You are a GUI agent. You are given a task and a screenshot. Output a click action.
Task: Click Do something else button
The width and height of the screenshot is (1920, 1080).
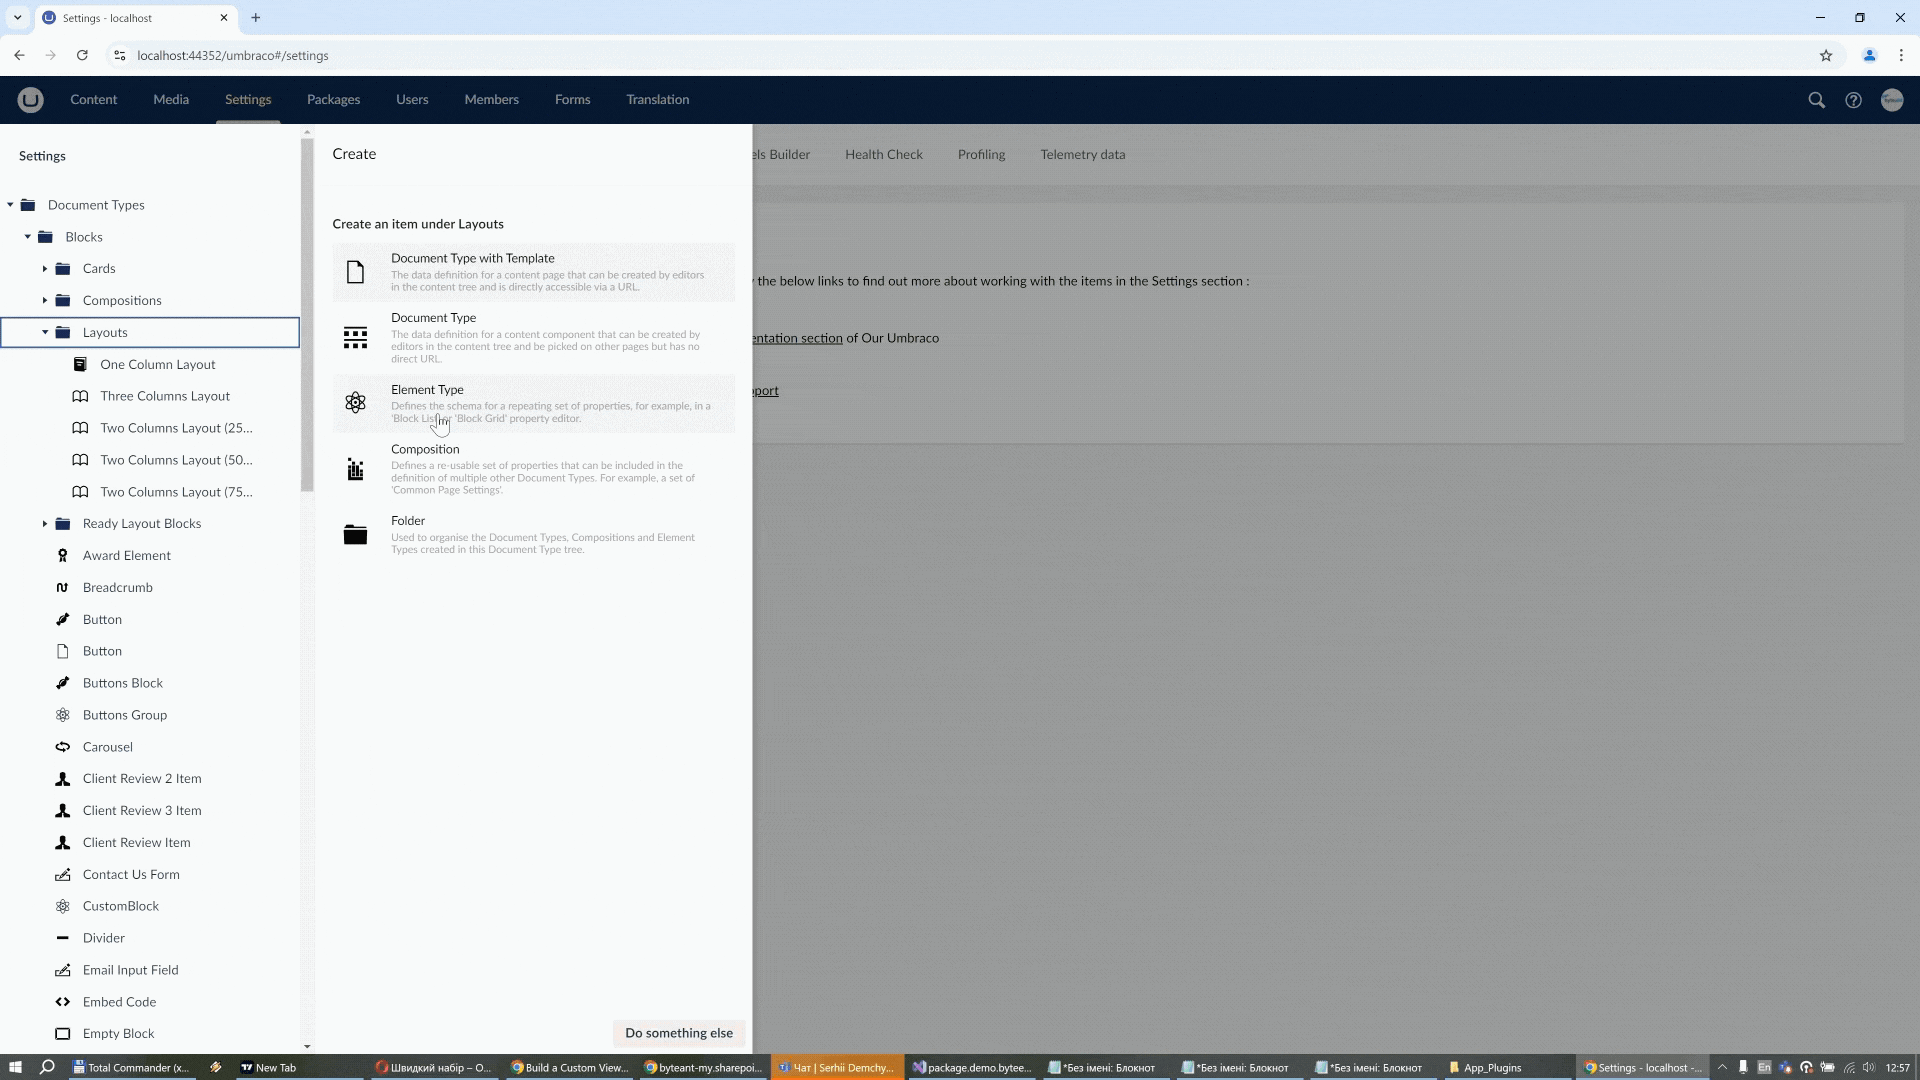[679, 1033]
